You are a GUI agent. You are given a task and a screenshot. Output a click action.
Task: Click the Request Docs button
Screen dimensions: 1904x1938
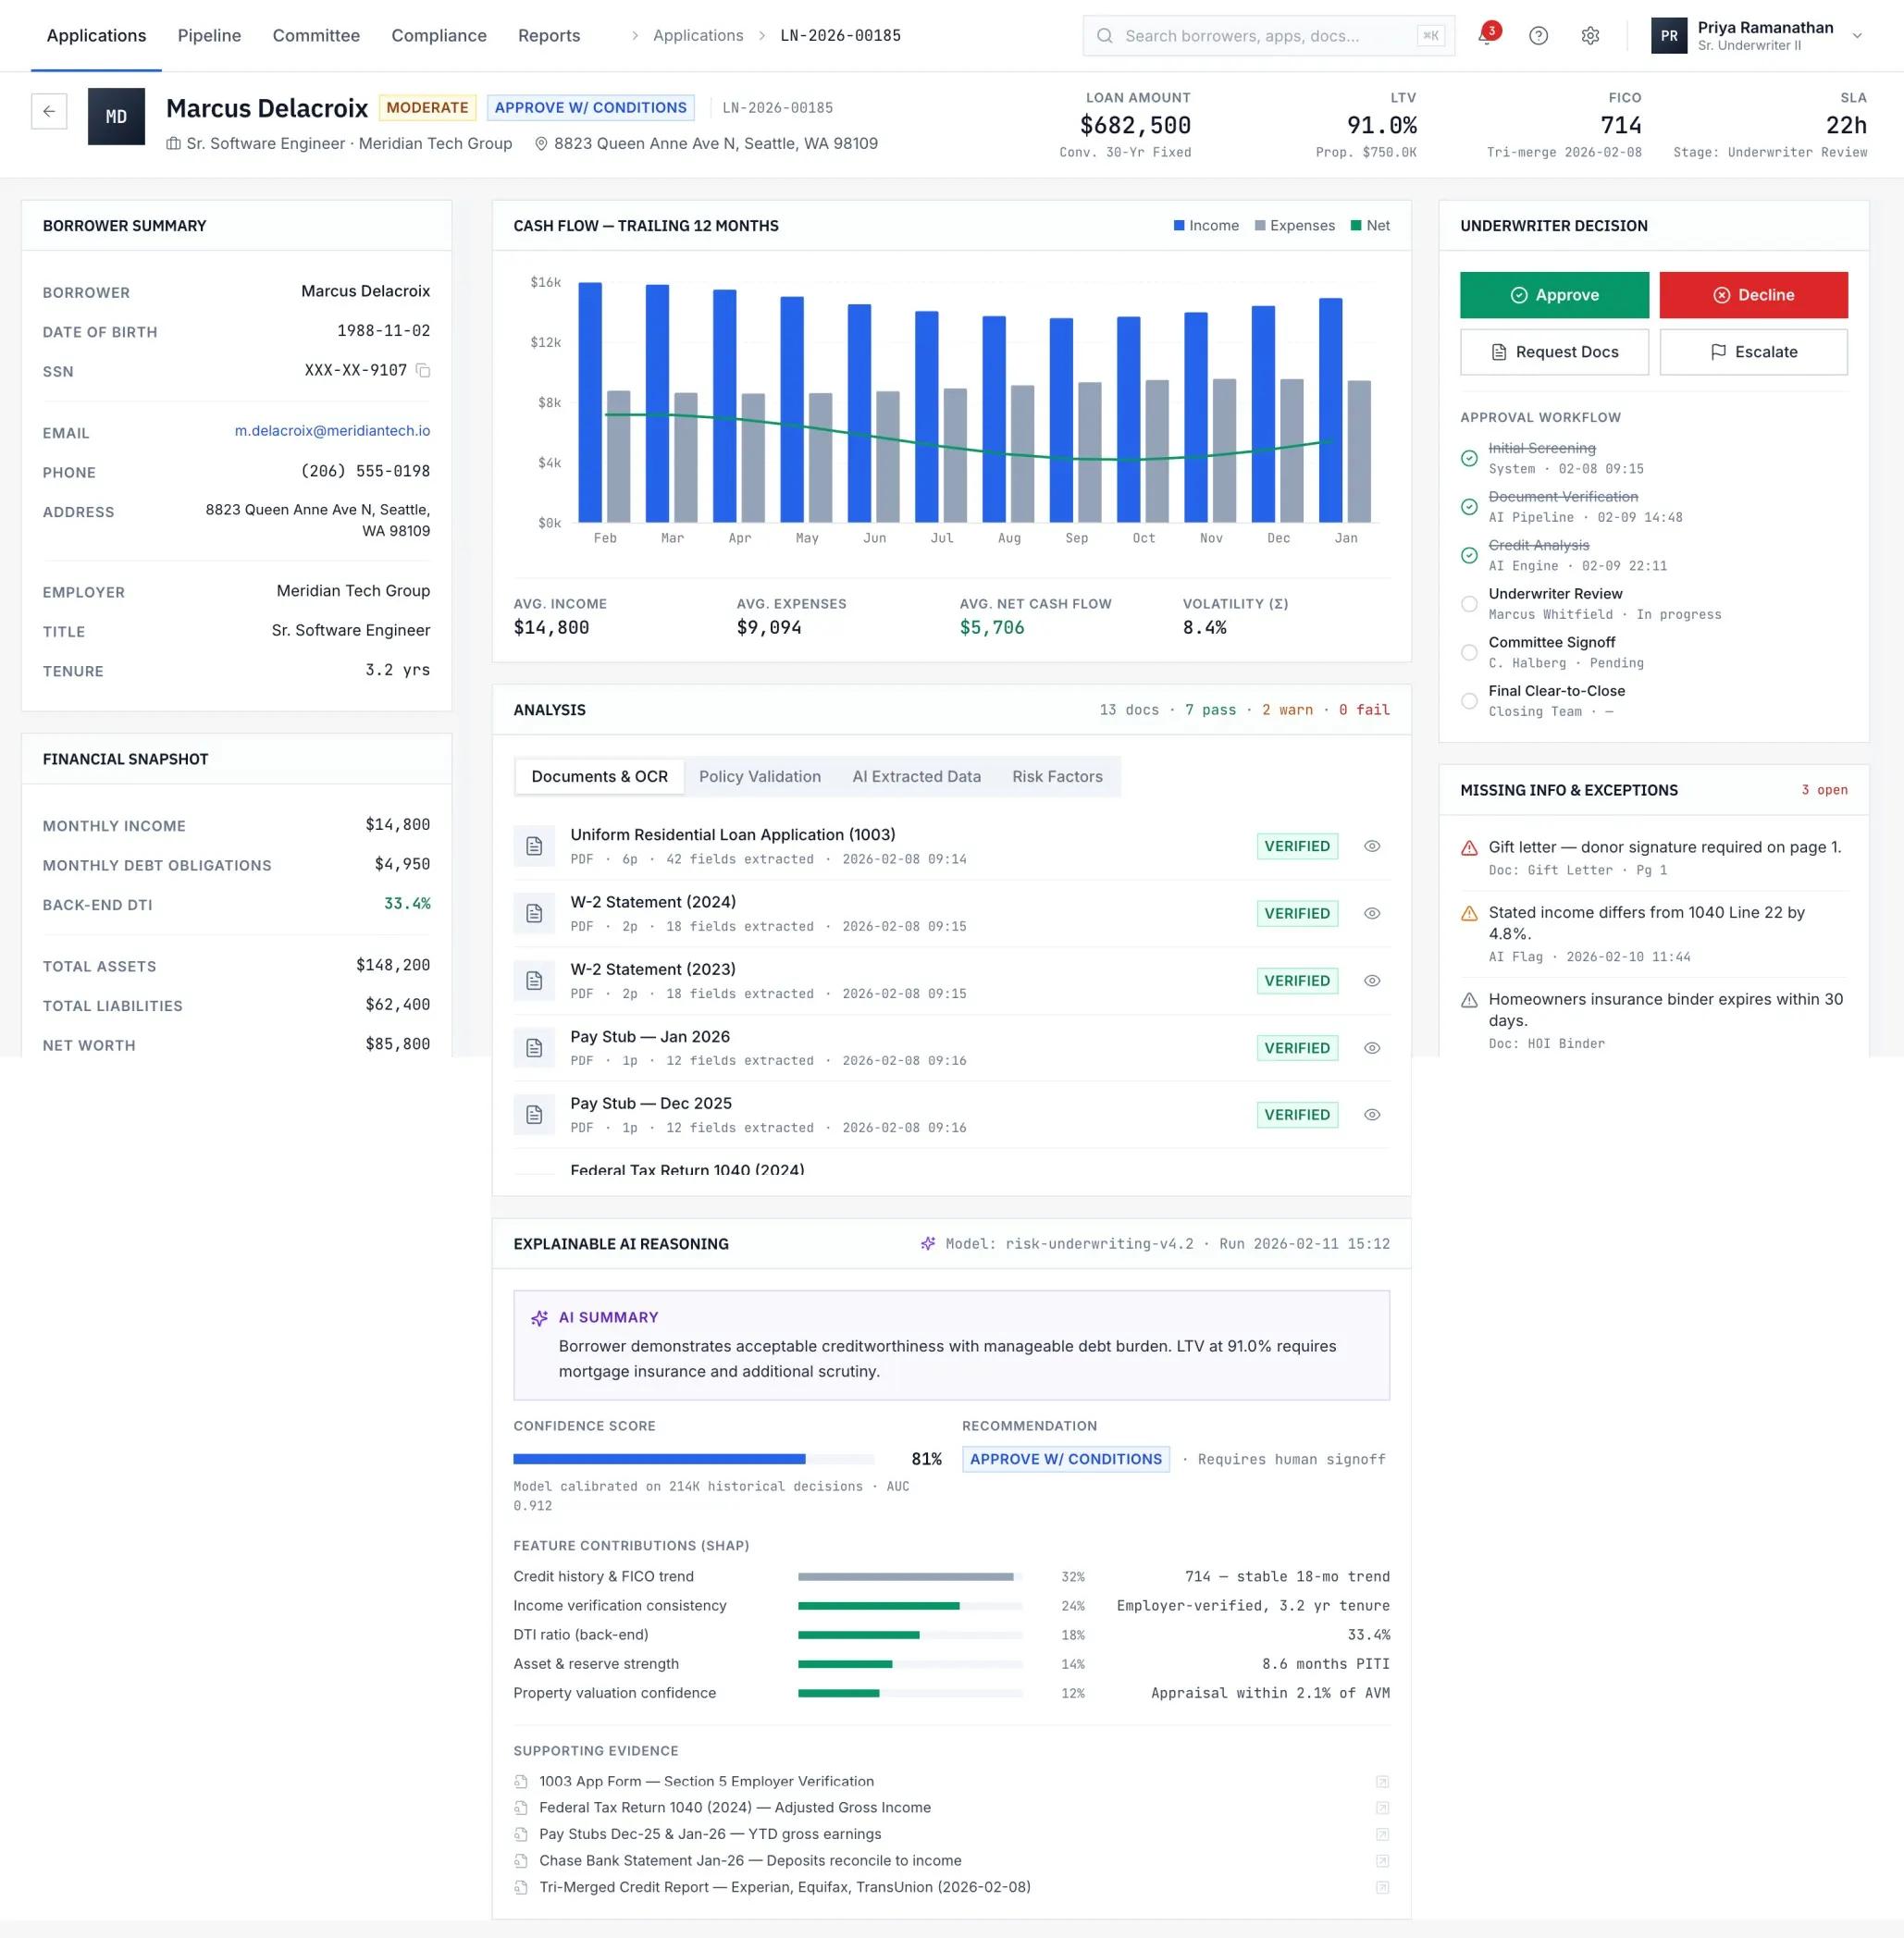[x=1554, y=352]
